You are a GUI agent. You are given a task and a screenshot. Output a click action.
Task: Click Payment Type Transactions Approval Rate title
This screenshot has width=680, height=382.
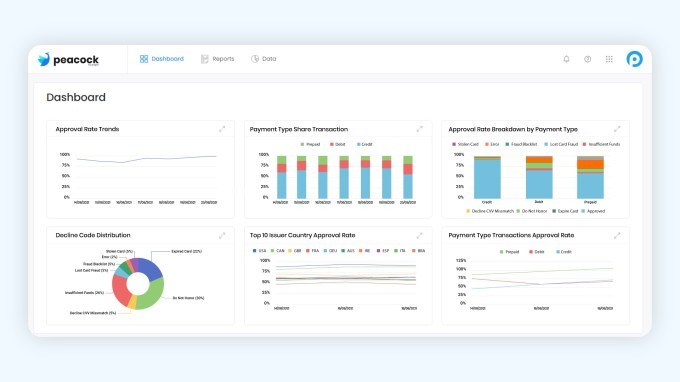(511, 235)
